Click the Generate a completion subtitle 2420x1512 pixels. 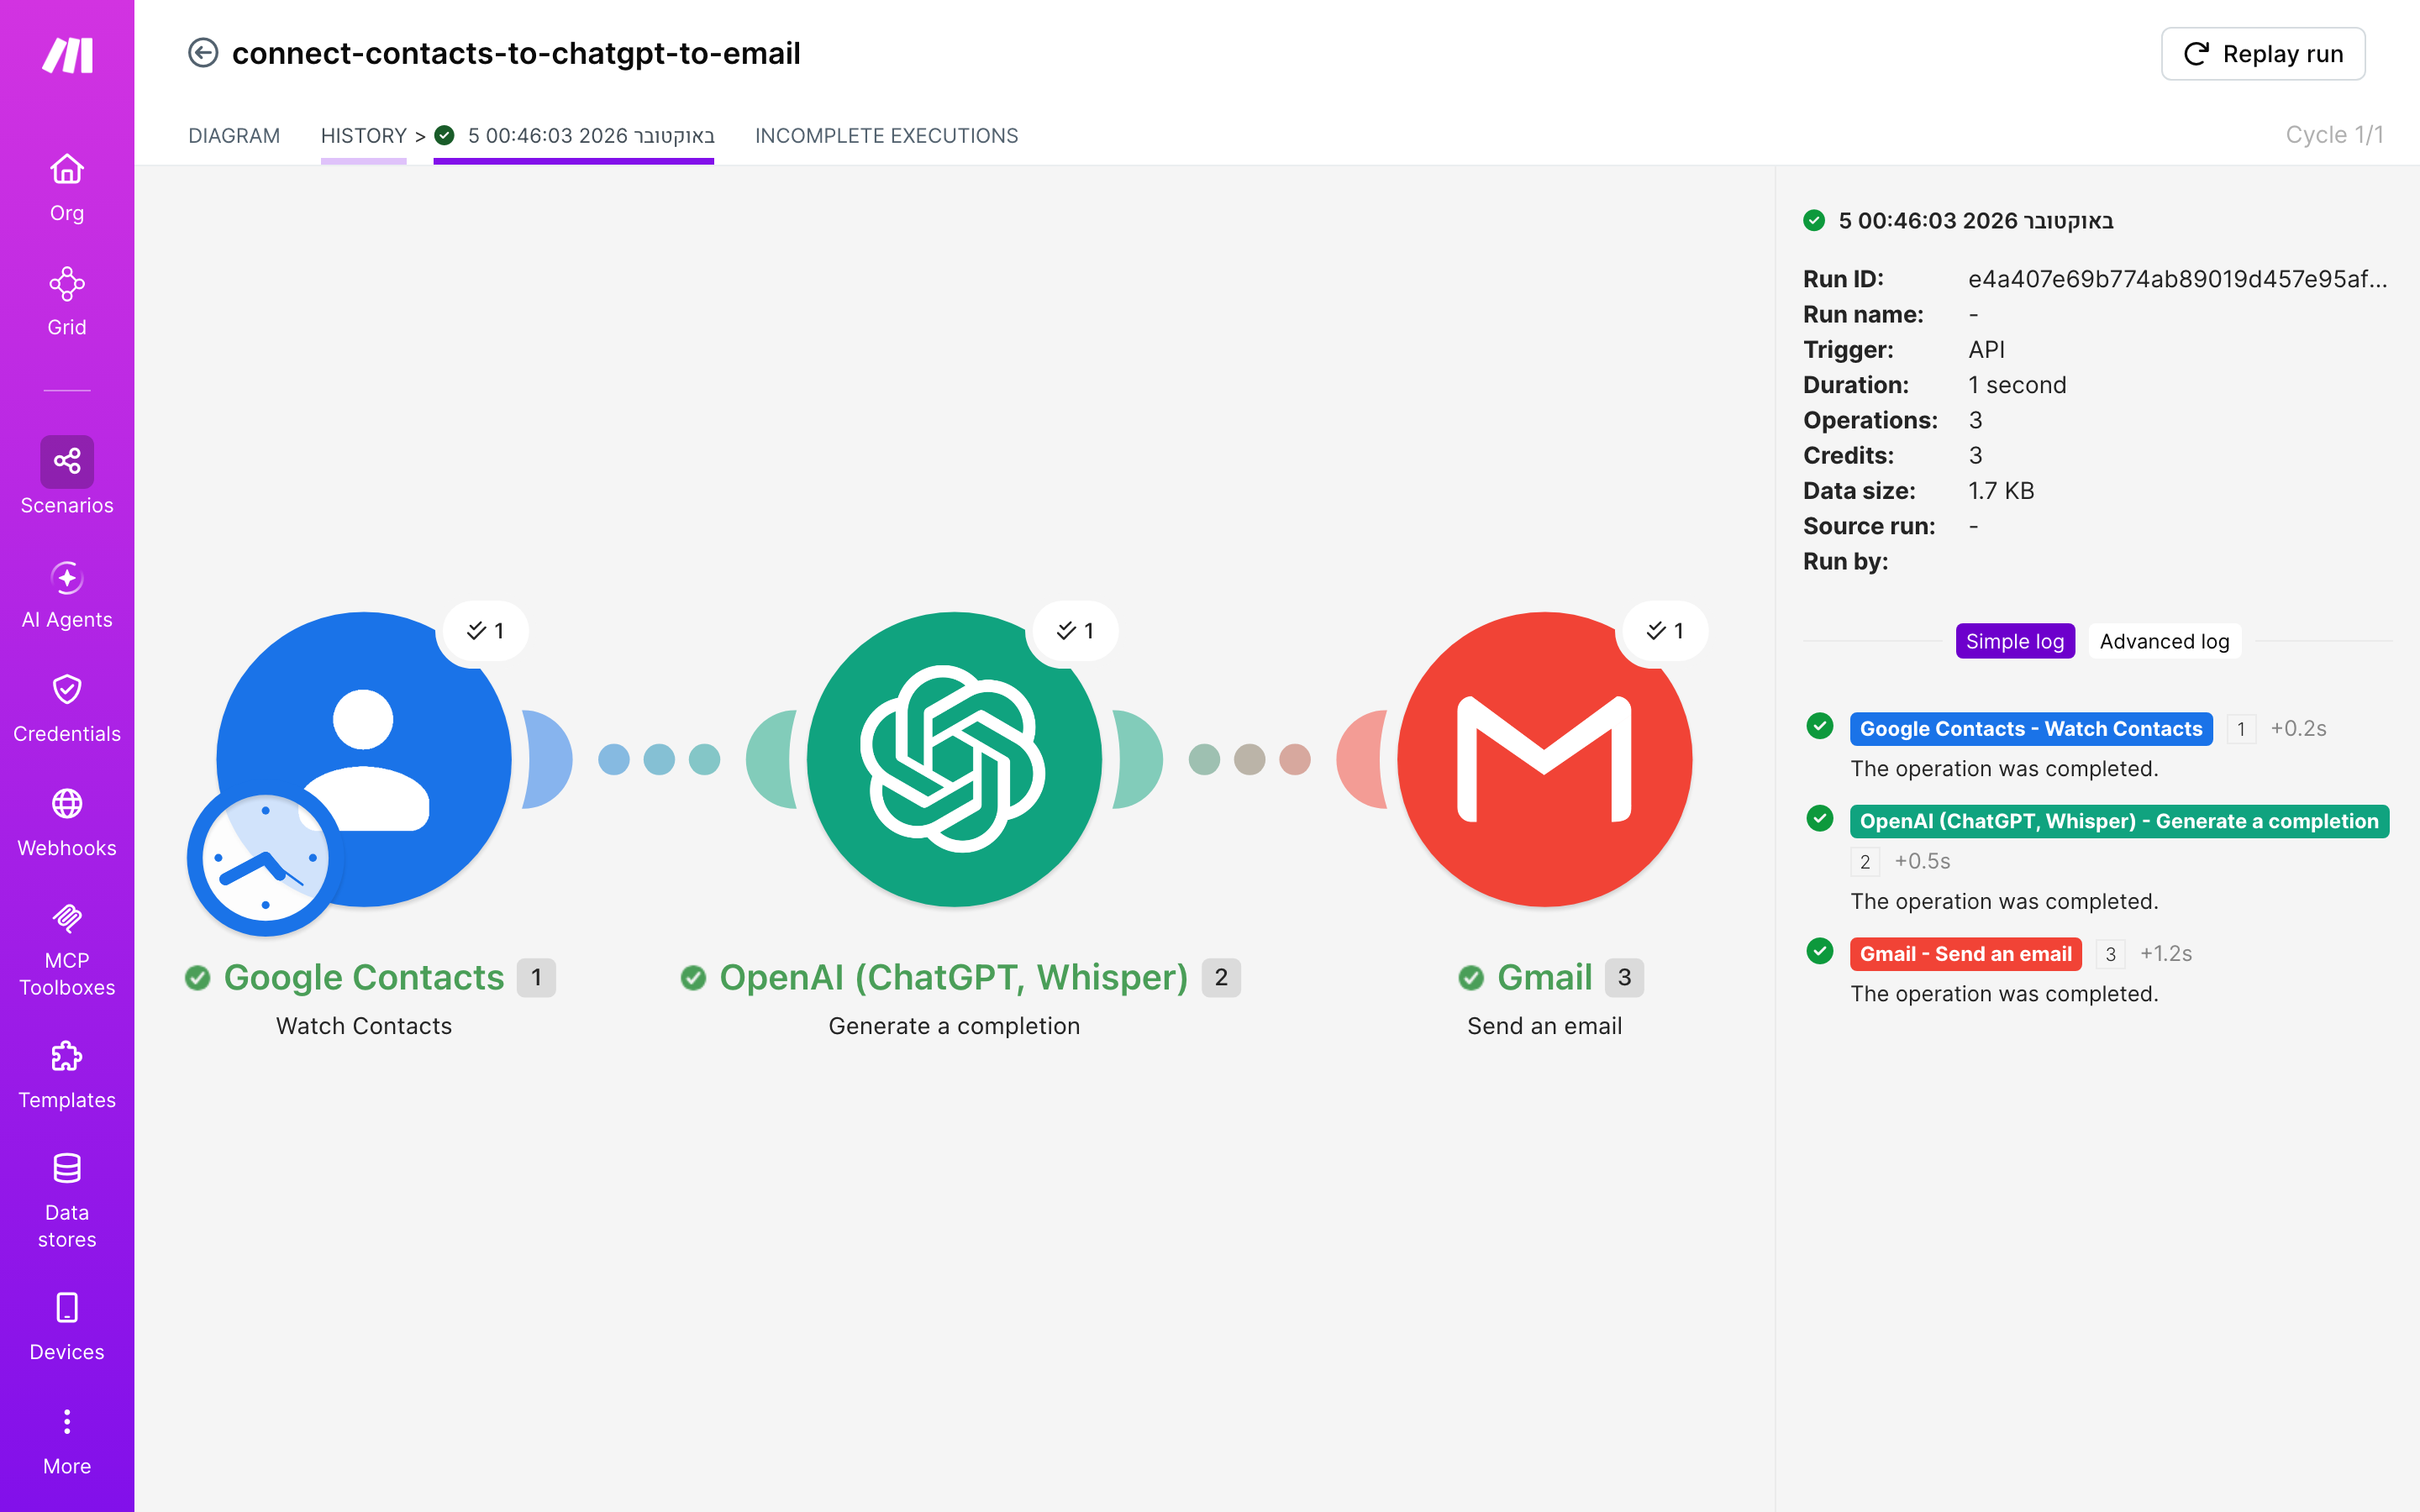pos(954,1026)
